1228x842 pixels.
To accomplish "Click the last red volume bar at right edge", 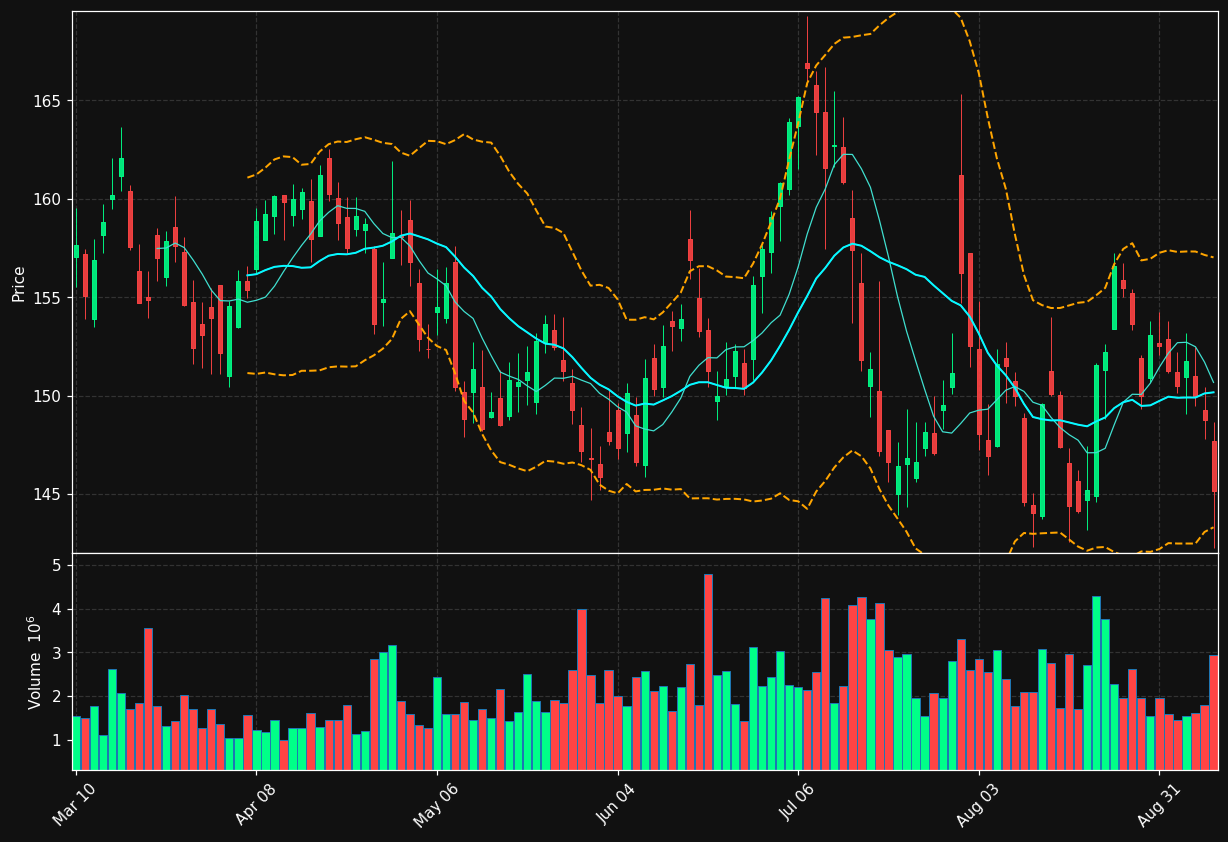I will pos(1214,712).
